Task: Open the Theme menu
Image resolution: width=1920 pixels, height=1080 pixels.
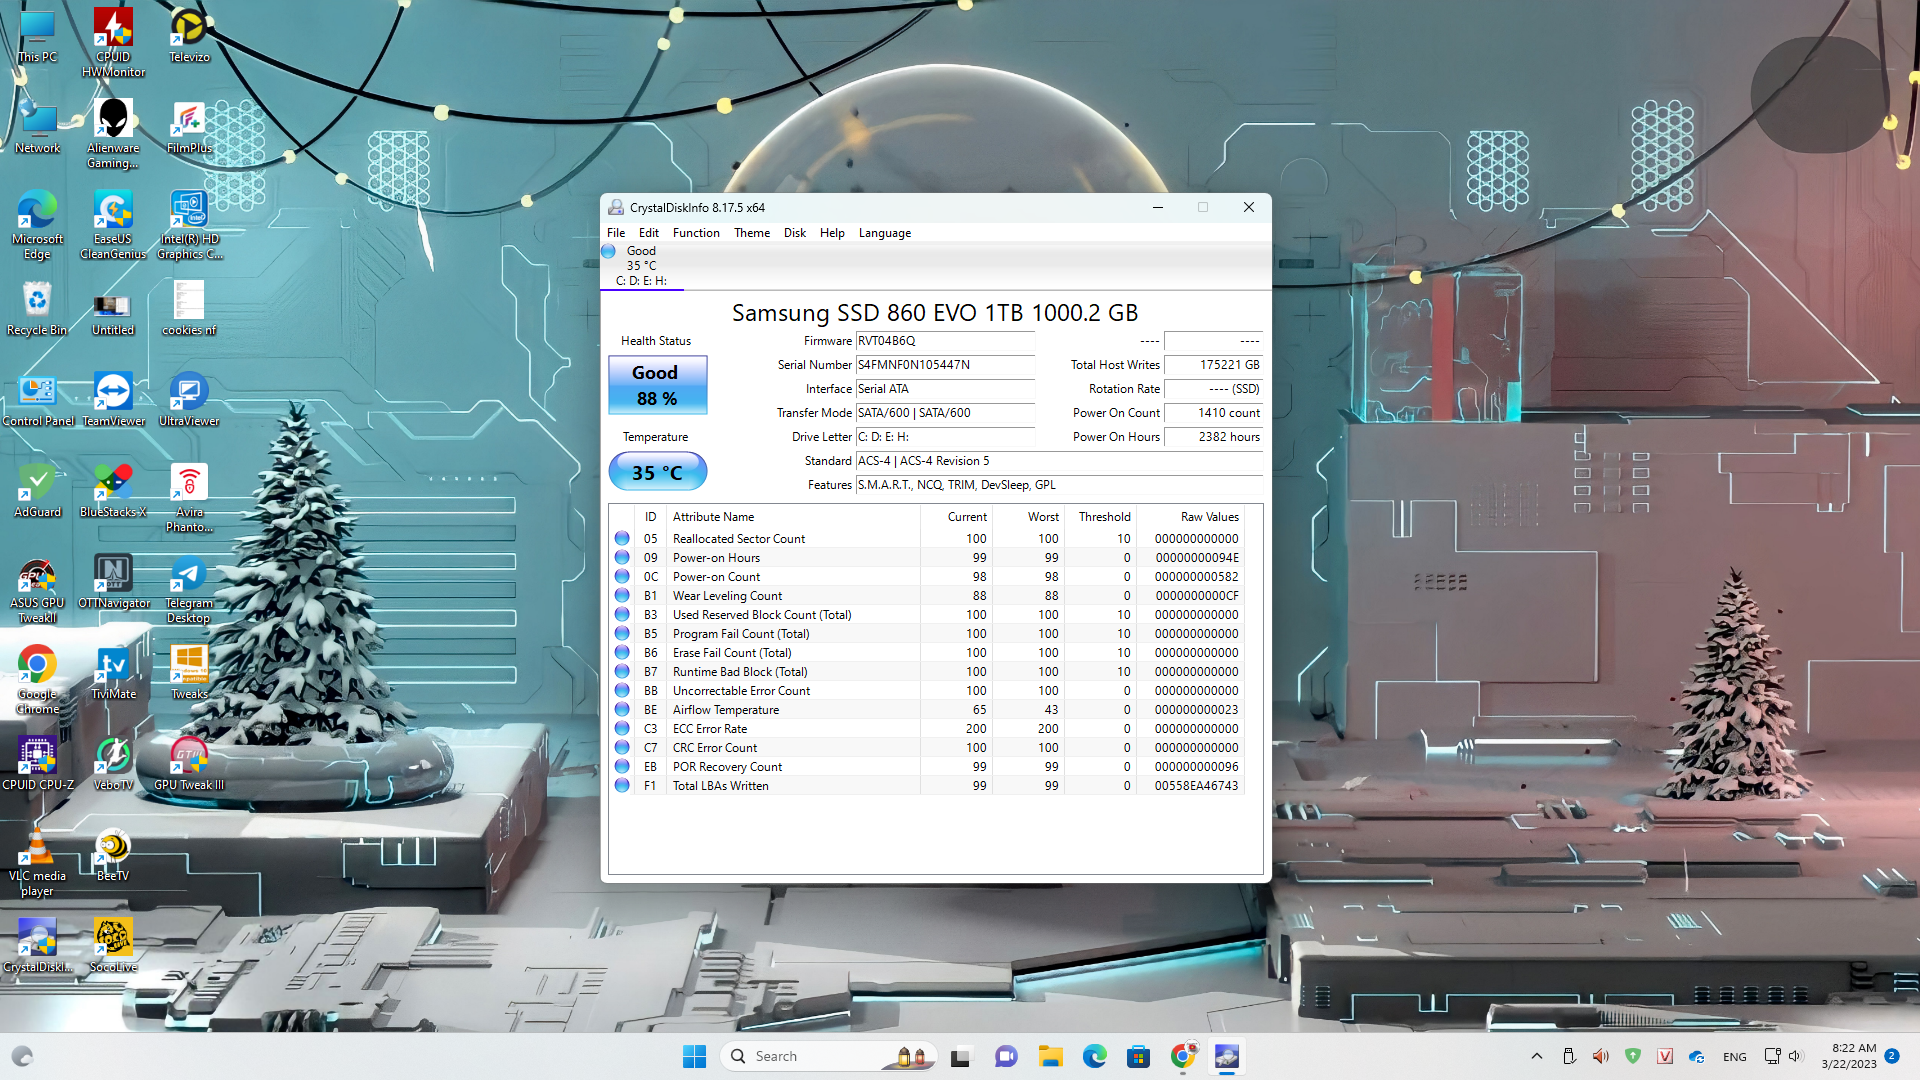Action: [752, 233]
